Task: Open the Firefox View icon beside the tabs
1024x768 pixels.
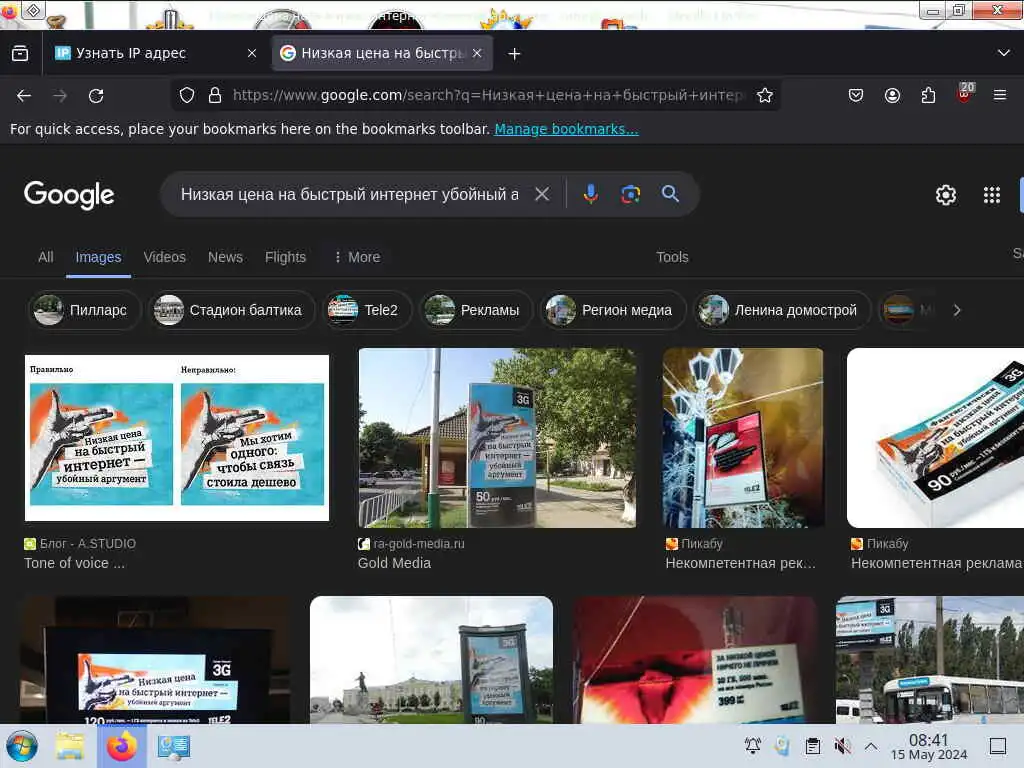Action: point(20,54)
